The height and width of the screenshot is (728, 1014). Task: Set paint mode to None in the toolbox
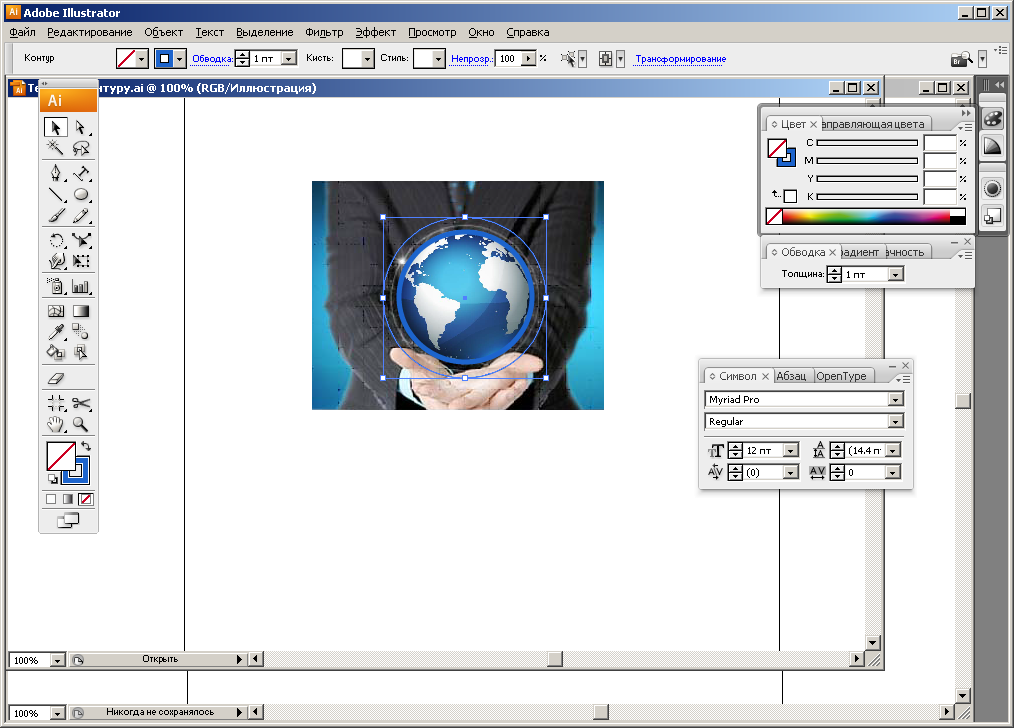[x=85, y=499]
